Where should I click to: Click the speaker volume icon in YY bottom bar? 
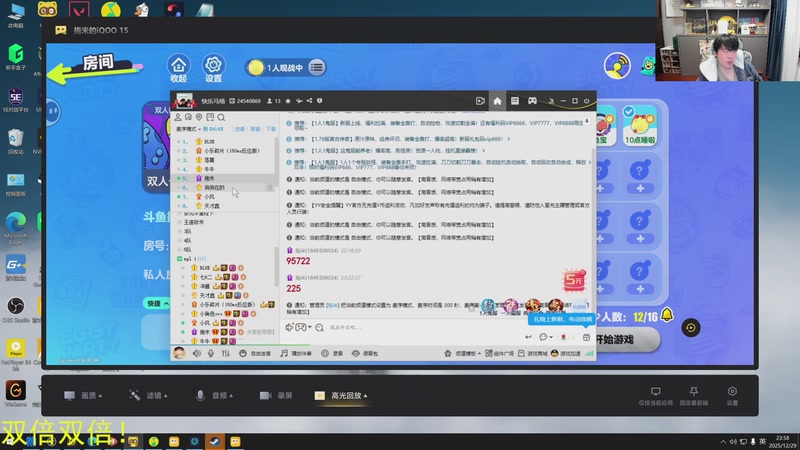tap(197, 353)
